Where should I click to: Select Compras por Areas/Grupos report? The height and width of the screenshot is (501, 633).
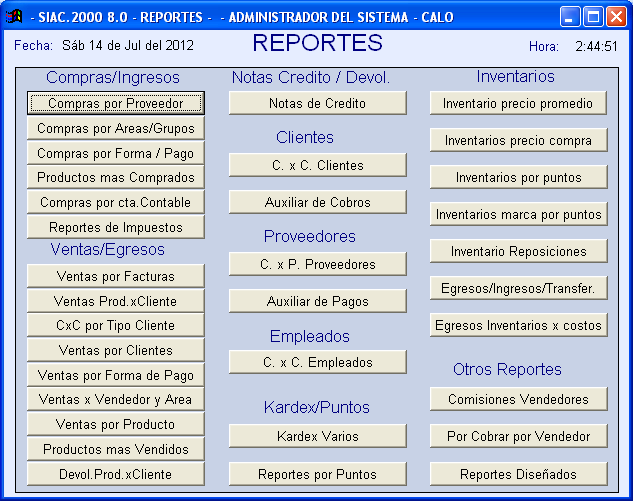(x=116, y=129)
